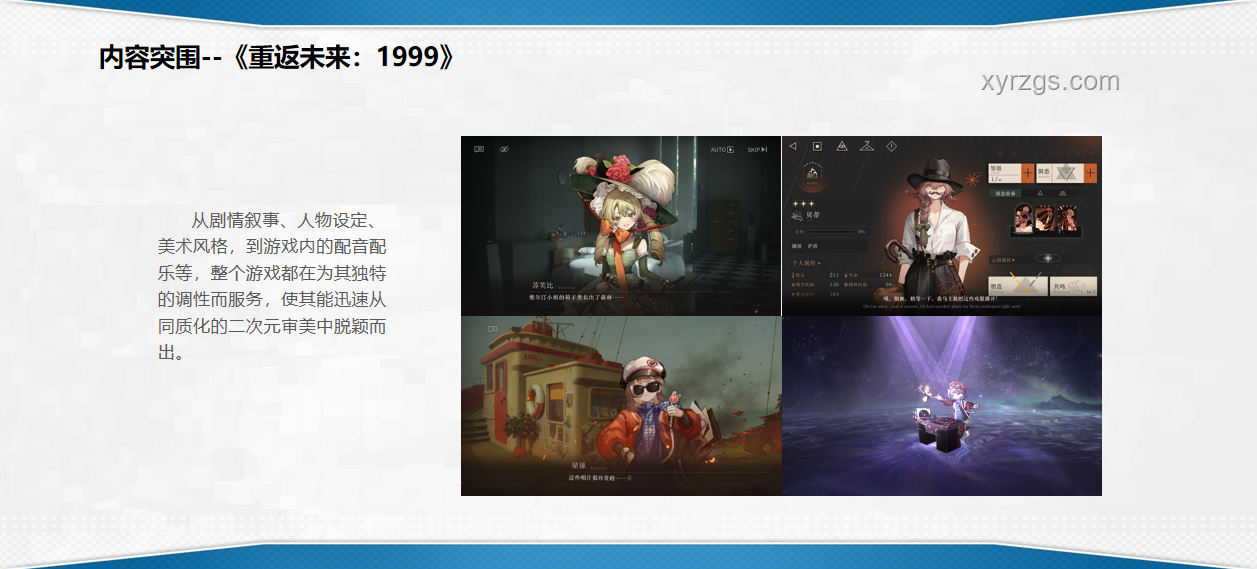
Task: Enable AUTO playback in story scene
Action: [x=722, y=149]
